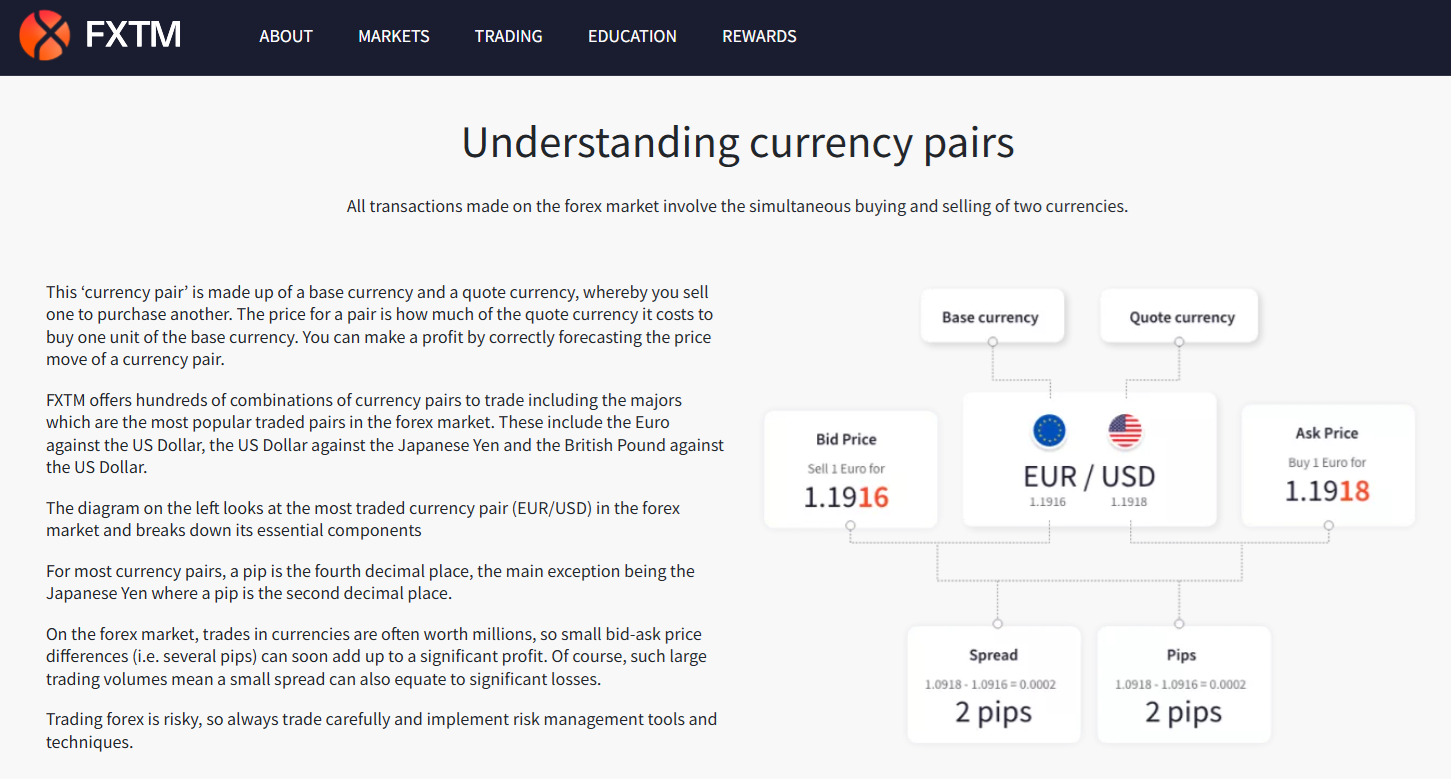Click the FXTM orange logo icon

[44, 35]
